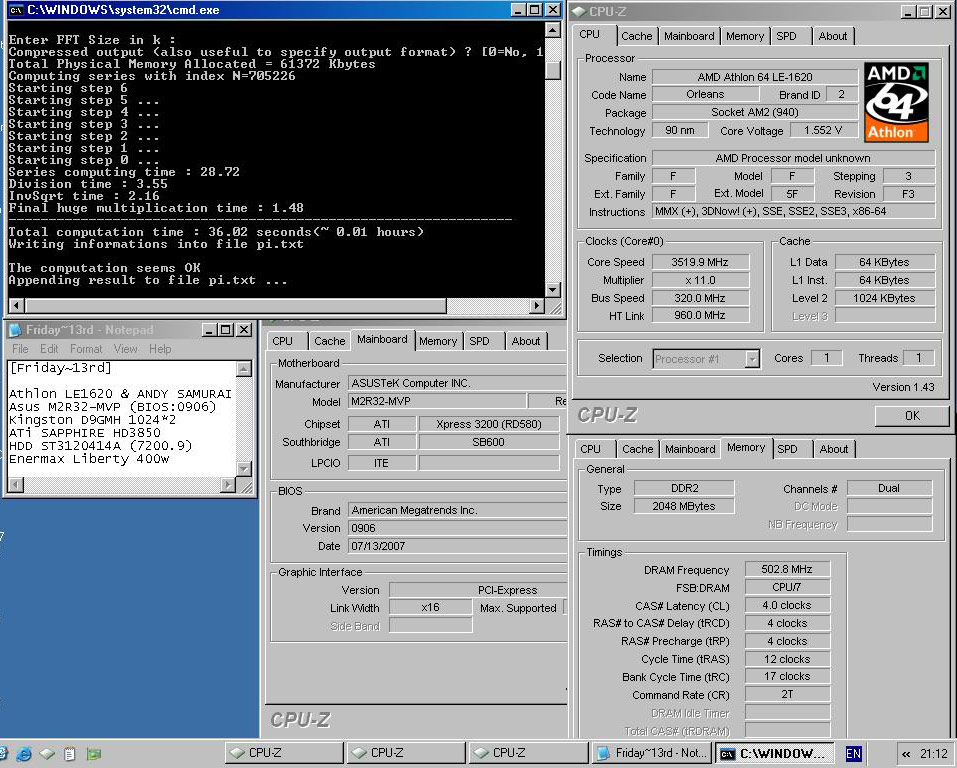Click the Notepad title bar icon

[x=16, y=330]
